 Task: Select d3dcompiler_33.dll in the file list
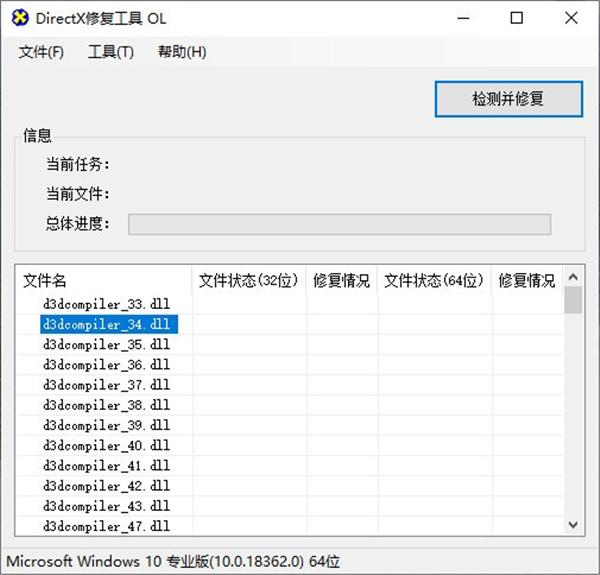(x=106, y=304)
